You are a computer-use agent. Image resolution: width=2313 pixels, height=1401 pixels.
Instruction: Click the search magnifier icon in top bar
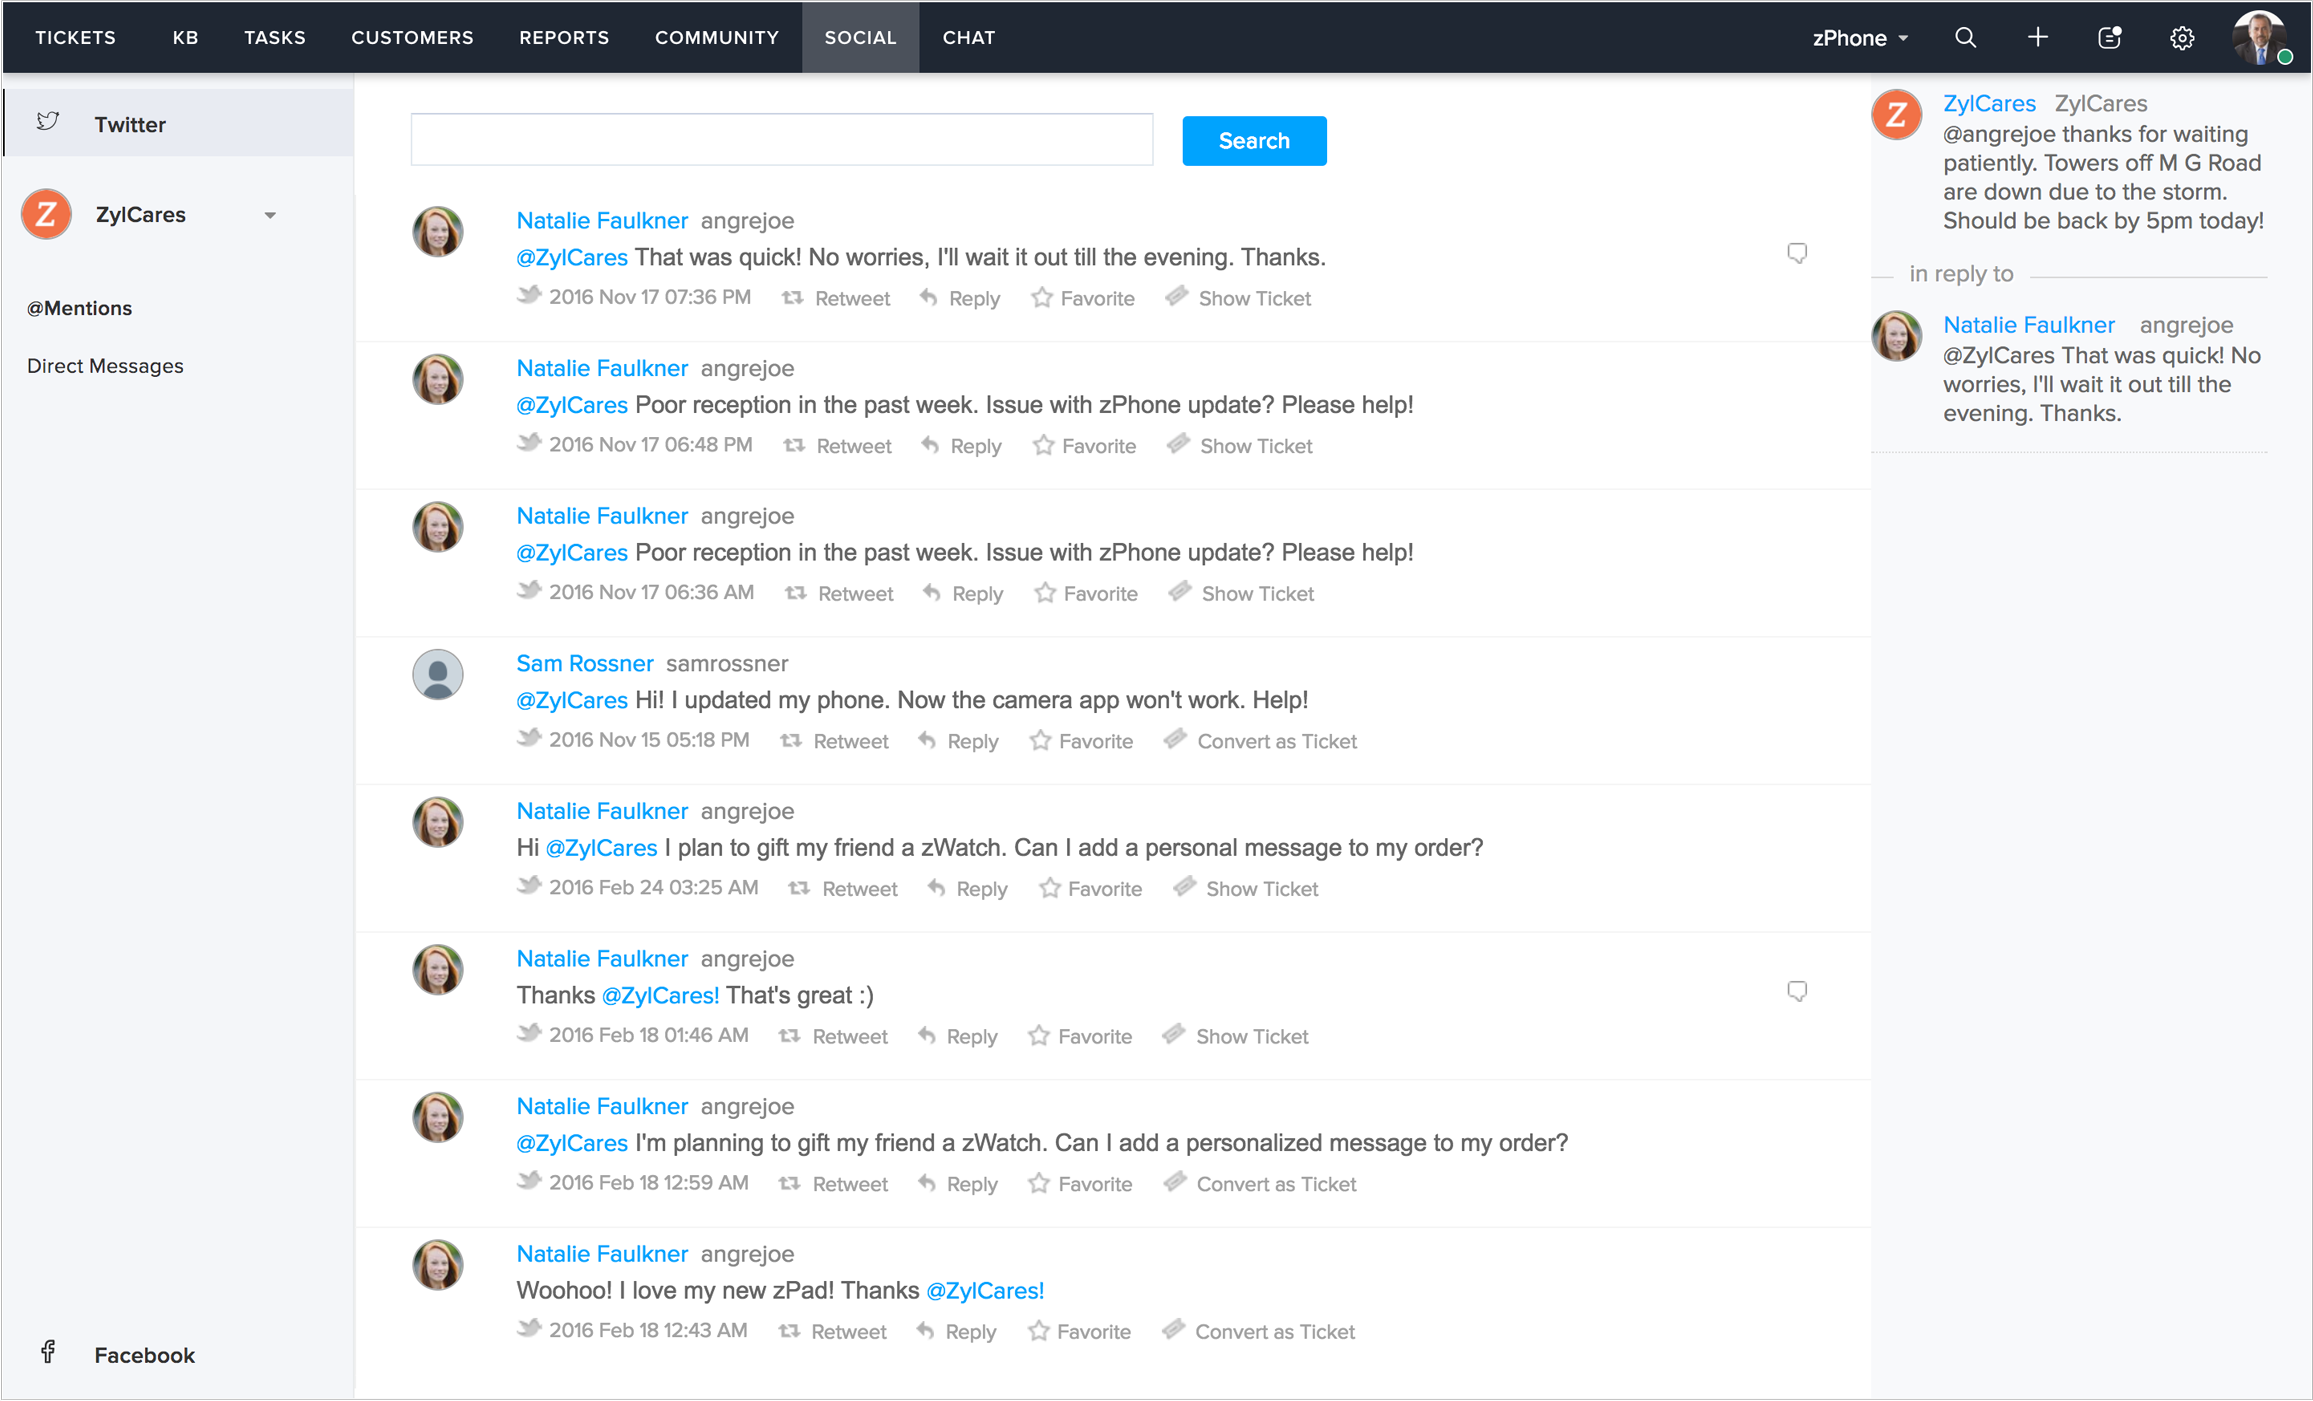pyautogui.click(x=1965, y=38)
